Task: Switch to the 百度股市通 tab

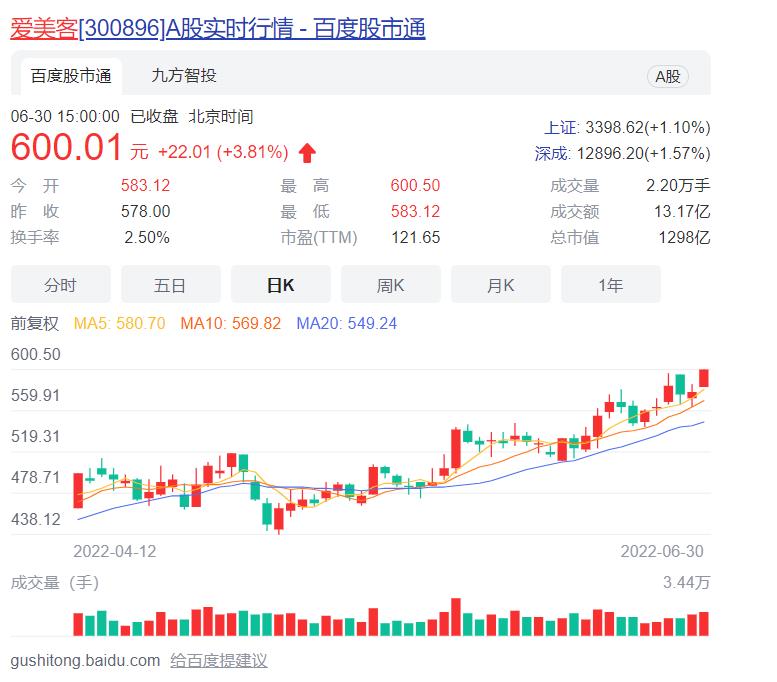Action: tap(71, 76)
